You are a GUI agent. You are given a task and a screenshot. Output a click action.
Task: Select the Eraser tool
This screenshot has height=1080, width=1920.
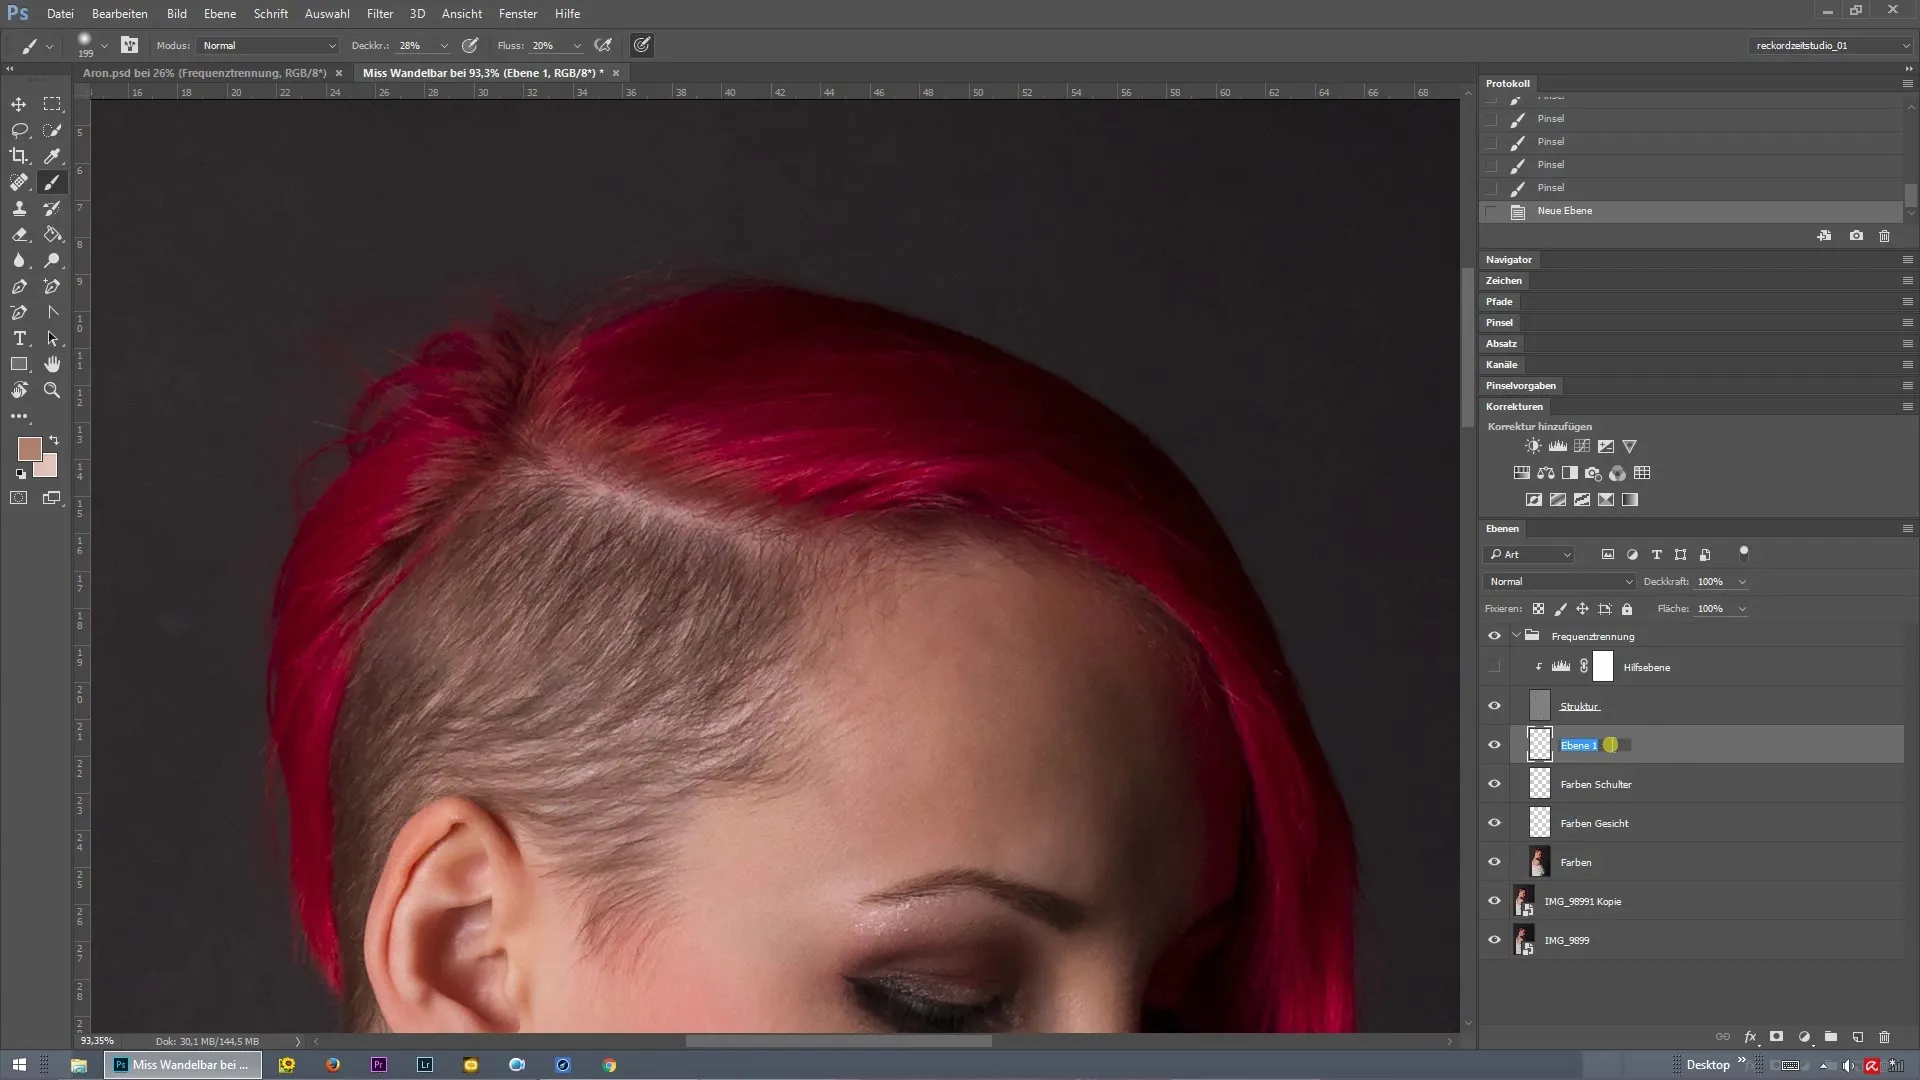point(19,234)
